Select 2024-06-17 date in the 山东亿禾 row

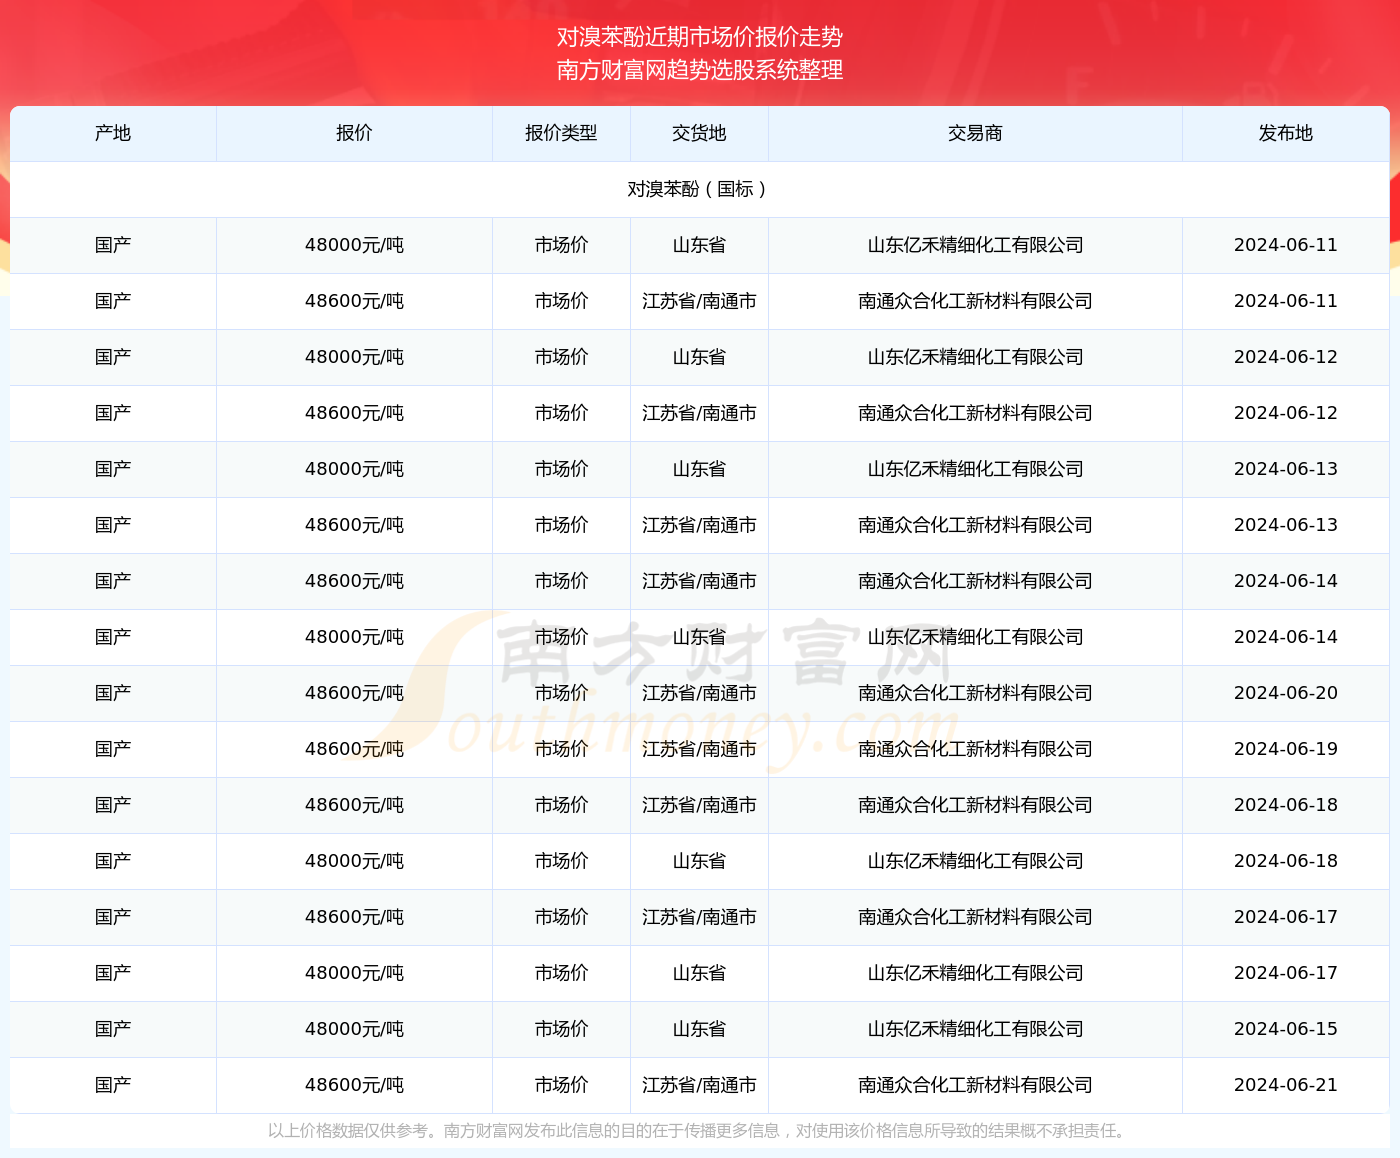pyautogui.click(x=1285, y=973)
